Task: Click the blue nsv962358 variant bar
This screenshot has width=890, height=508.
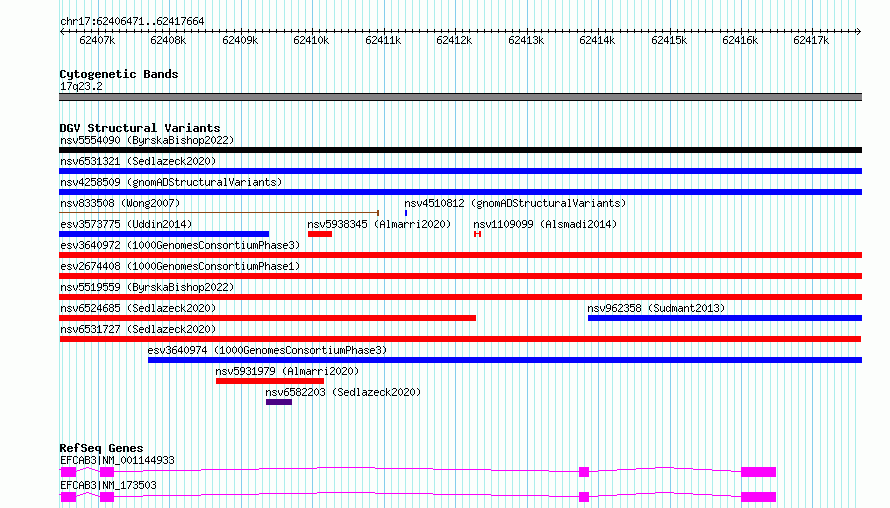Action: click(725, 318)
